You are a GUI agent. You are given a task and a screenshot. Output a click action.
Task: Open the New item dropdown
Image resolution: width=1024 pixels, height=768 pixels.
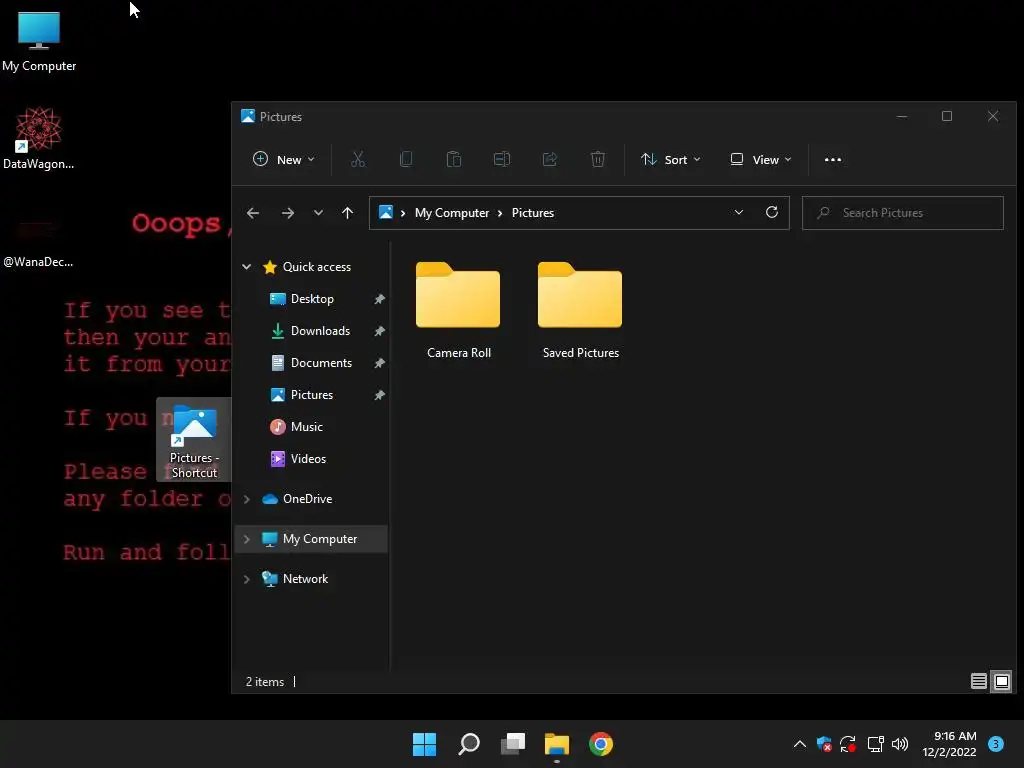[283, 159]
